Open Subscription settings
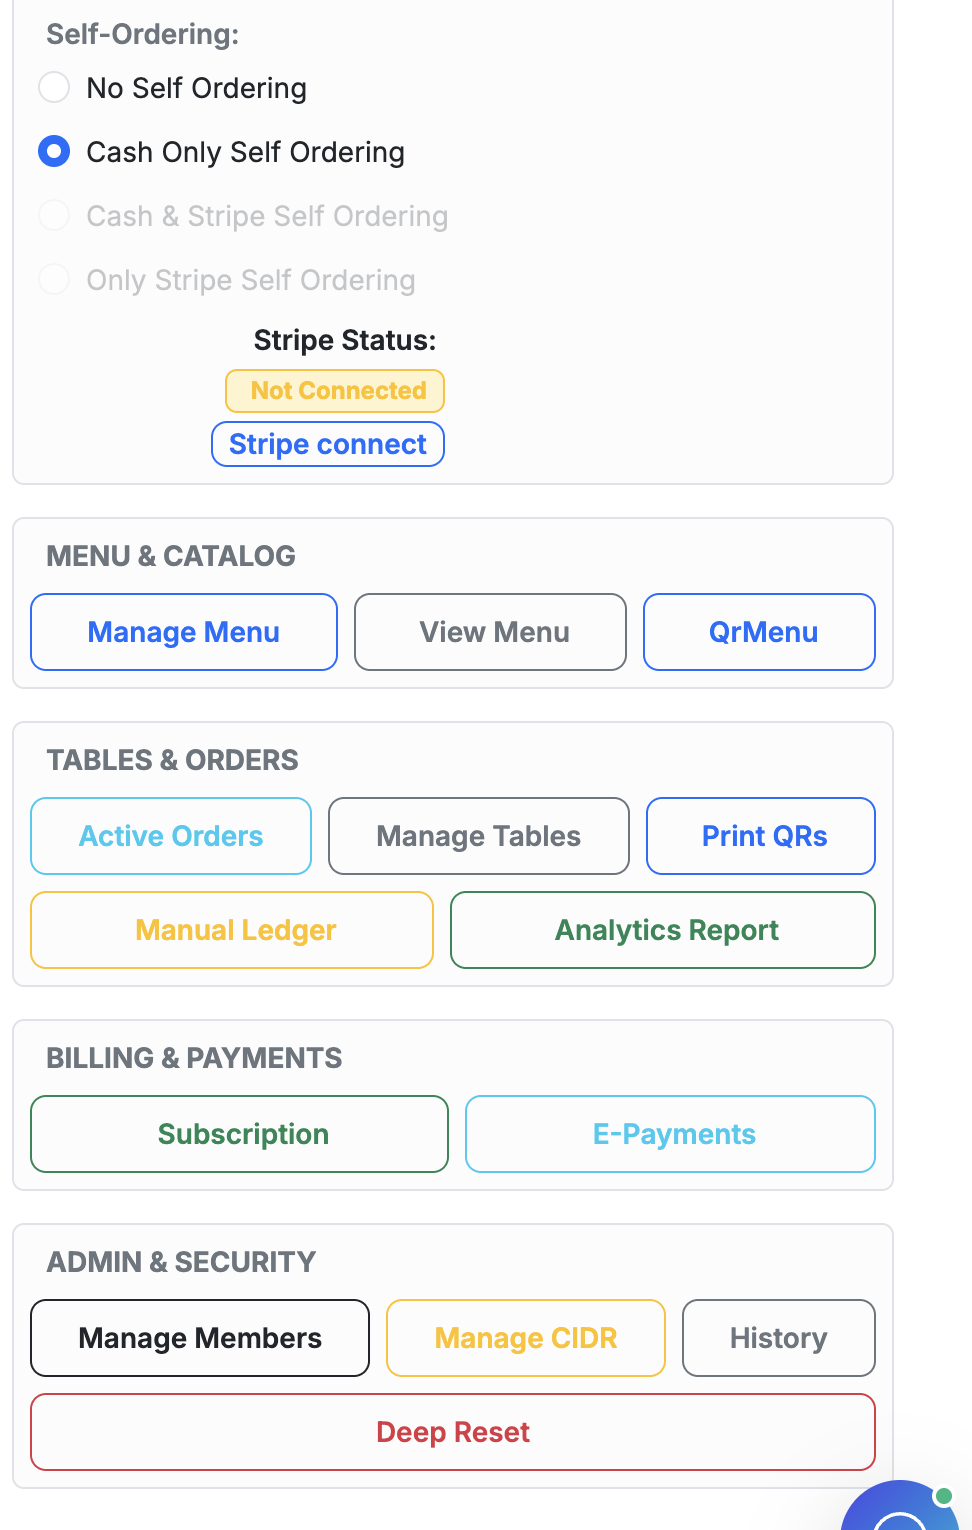972x1530 pixels. [240, 1134]
